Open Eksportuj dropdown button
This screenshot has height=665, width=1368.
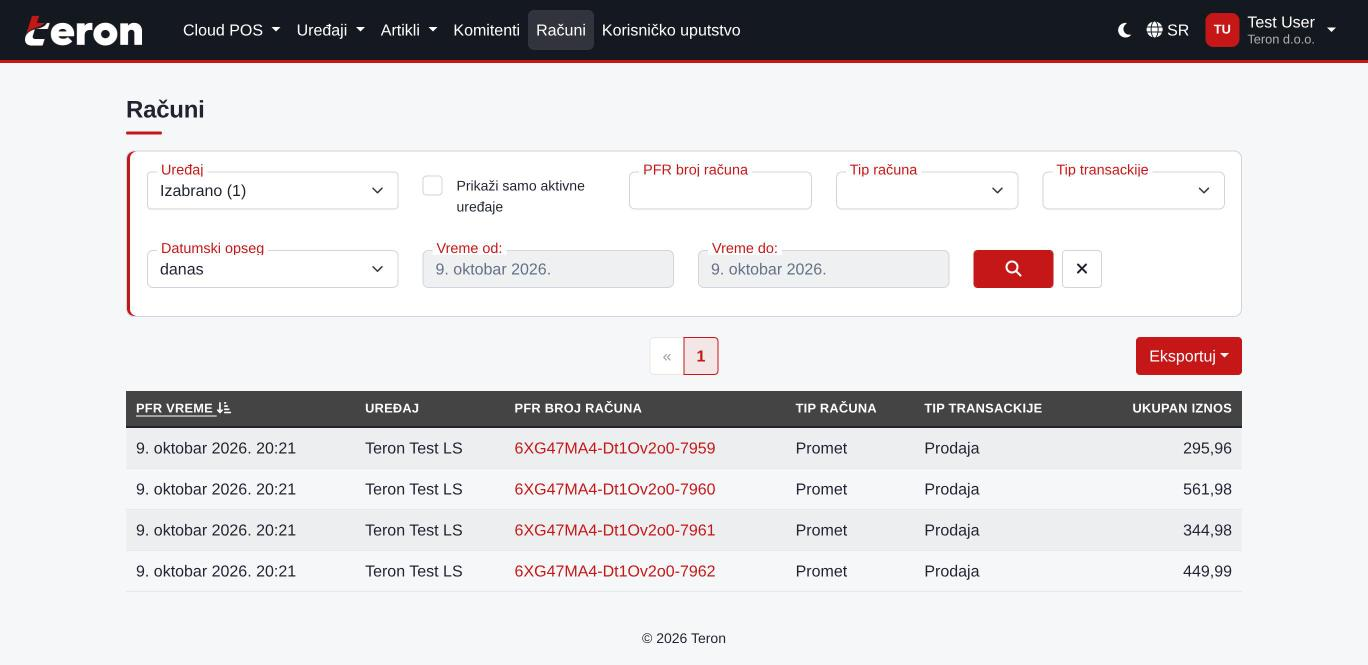(1189, 356)
